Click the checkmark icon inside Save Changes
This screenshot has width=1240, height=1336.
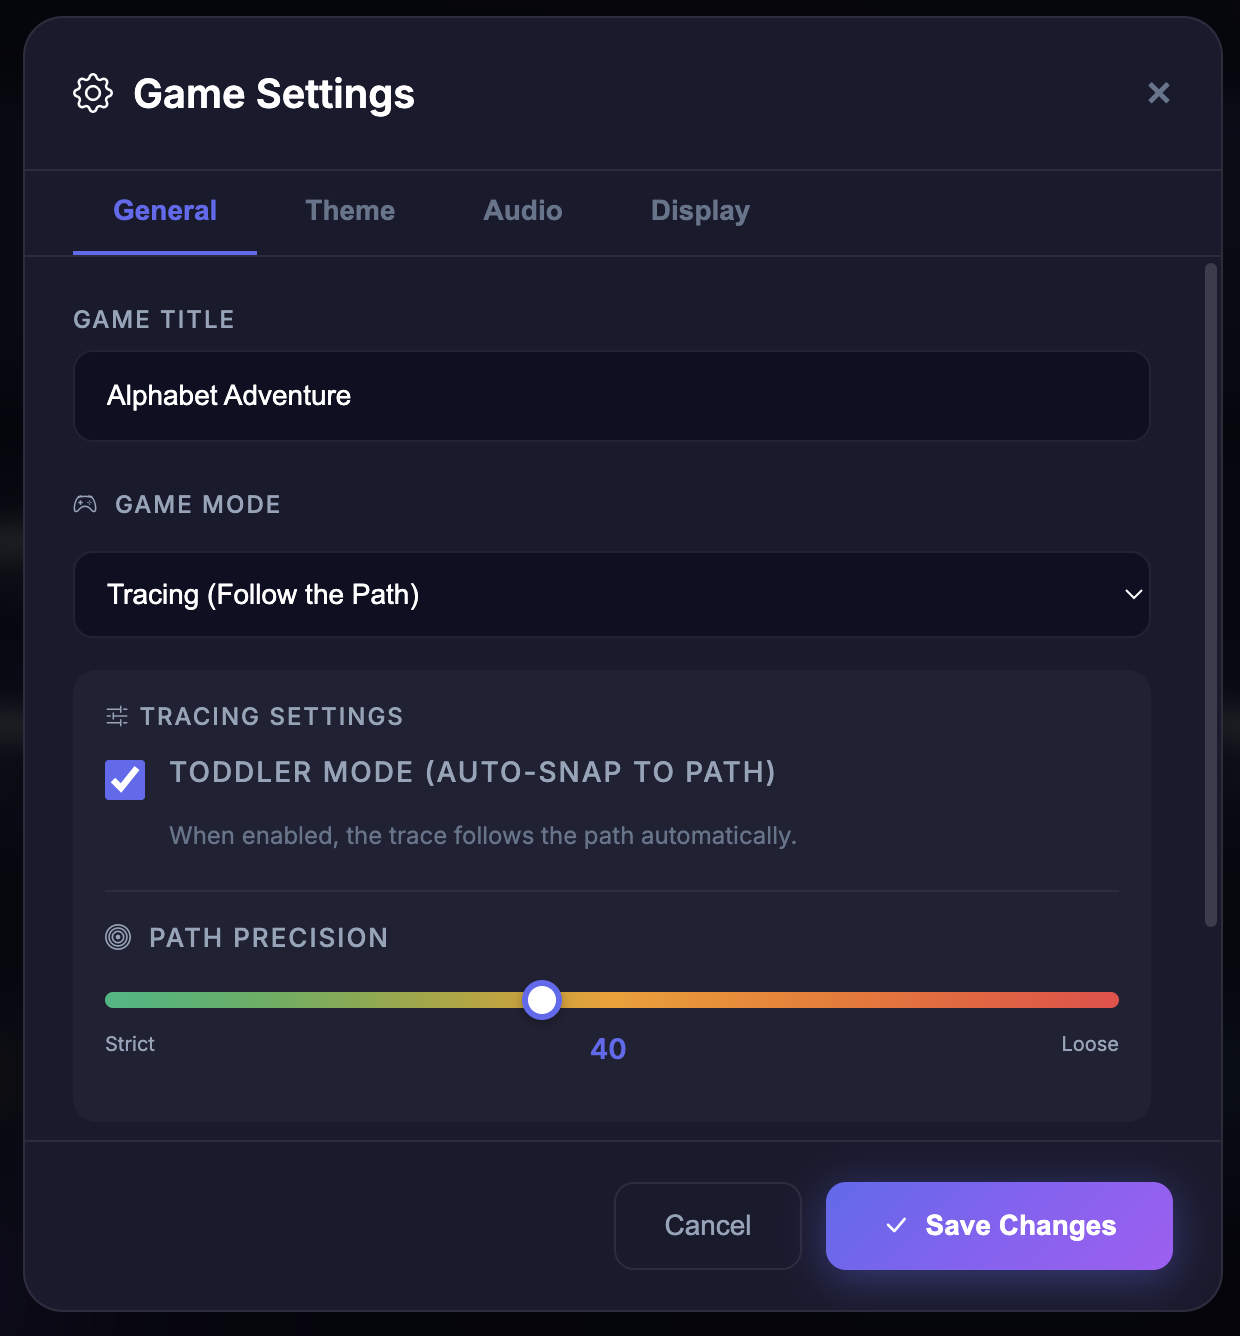click(x=897, y=1225)
